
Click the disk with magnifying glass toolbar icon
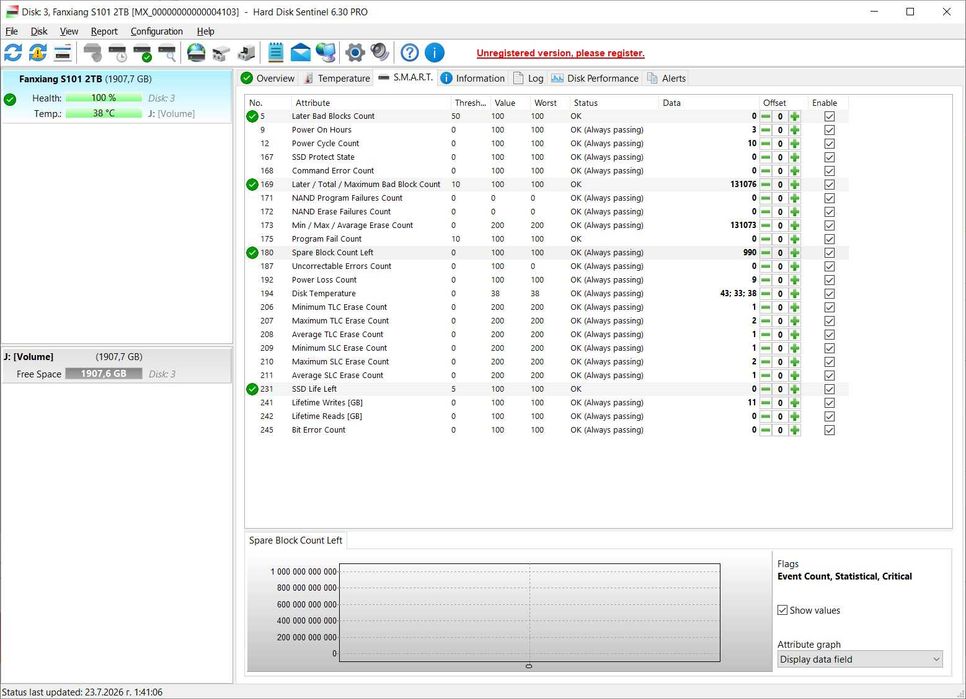tap(167, 53)
